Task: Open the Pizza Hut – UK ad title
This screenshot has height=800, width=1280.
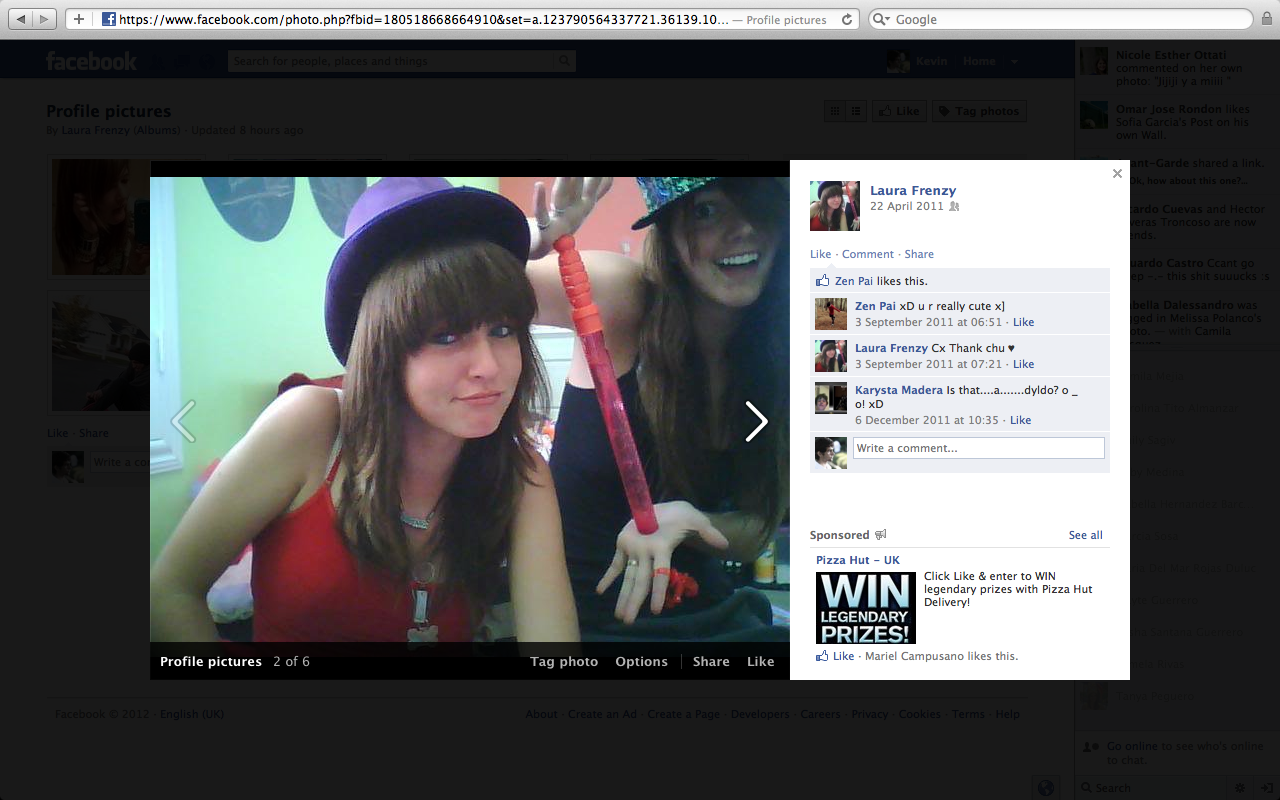Action: [x=857, y=560]
